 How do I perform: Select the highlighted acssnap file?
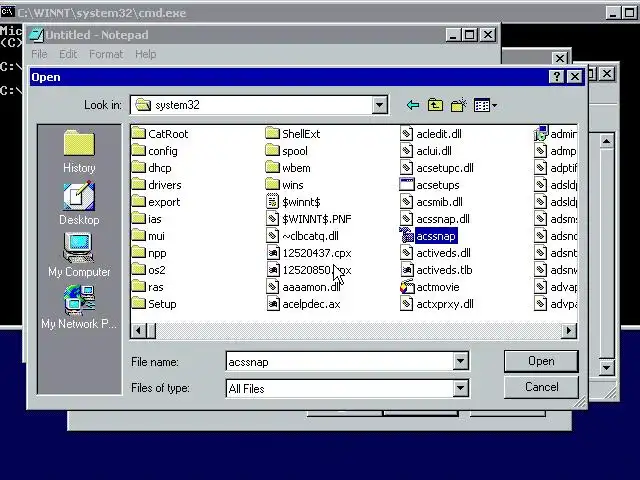428,236
